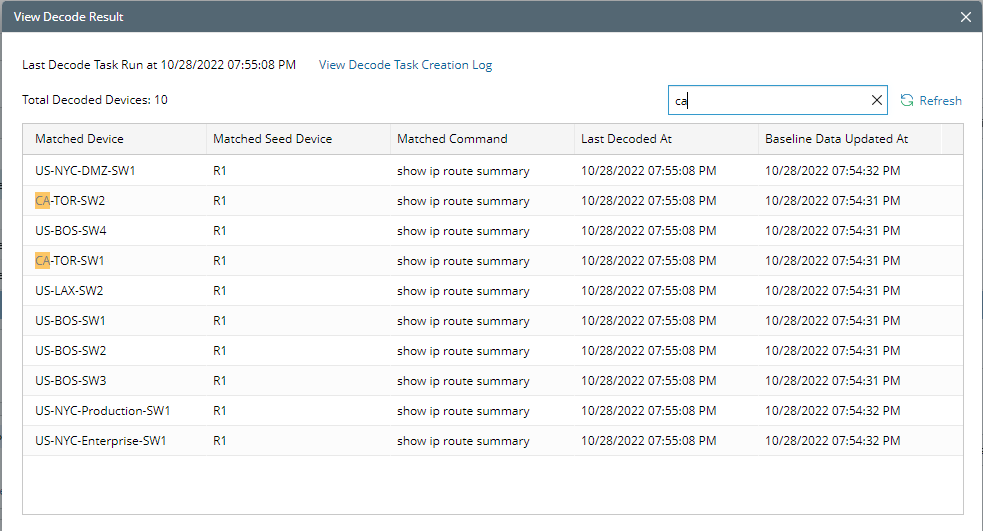This screenshot has height=531, width=983.
Task: Select the US-NYC-DMZ-SW1 device row
Action: (x=493, y=171)
